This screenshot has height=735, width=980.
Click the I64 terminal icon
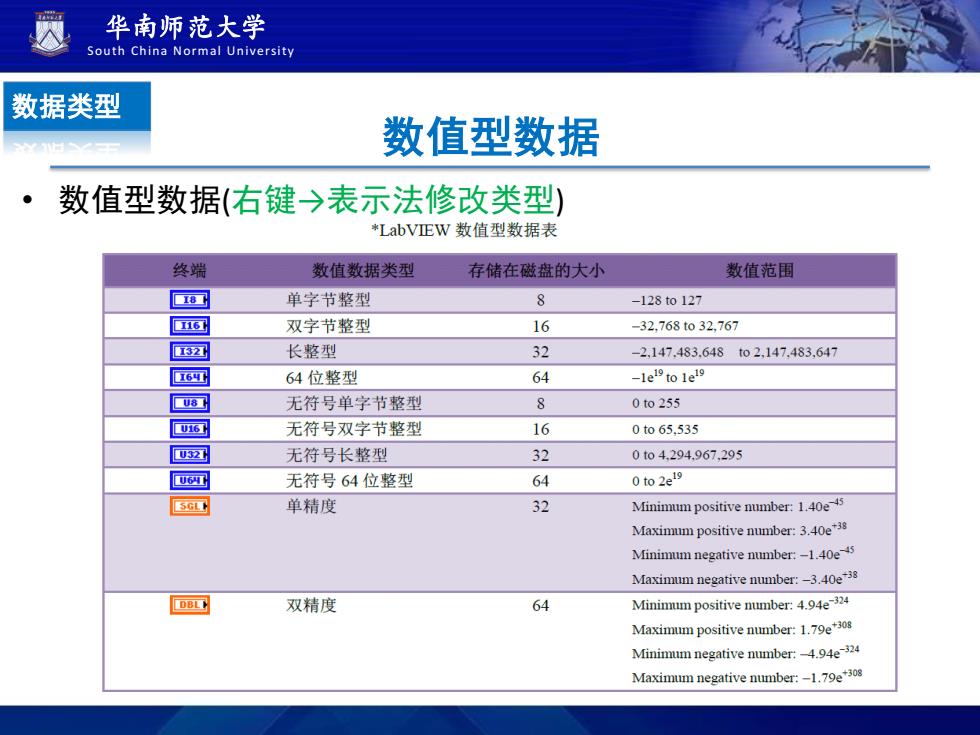pos(190,377)
